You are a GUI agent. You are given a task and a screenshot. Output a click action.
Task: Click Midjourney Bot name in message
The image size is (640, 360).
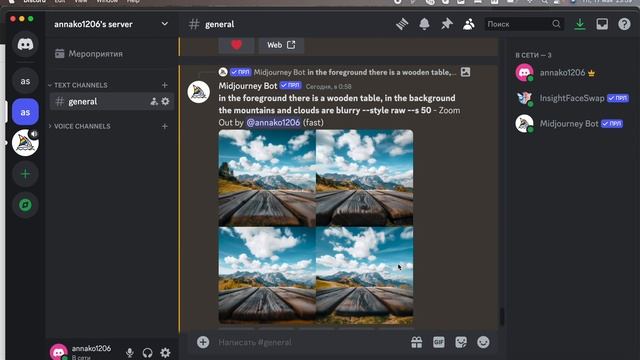click(x=248, y=86)
